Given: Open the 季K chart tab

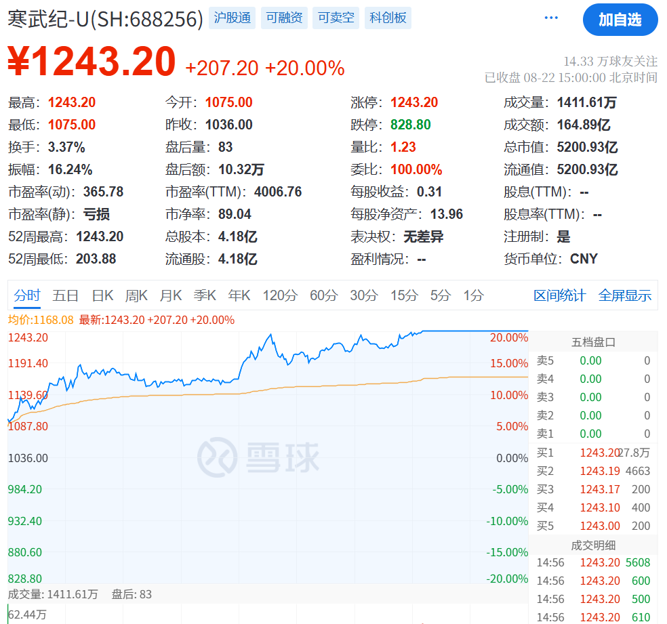Looking at the screenshot, I should coord(205,295).
